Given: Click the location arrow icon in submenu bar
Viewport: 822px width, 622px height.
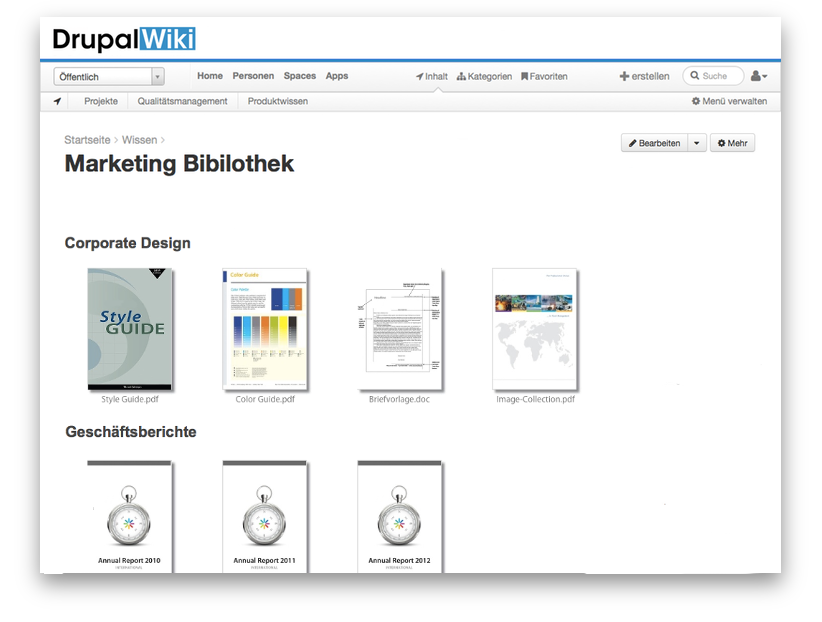Looking at the screenshot, I should [58, 101].
